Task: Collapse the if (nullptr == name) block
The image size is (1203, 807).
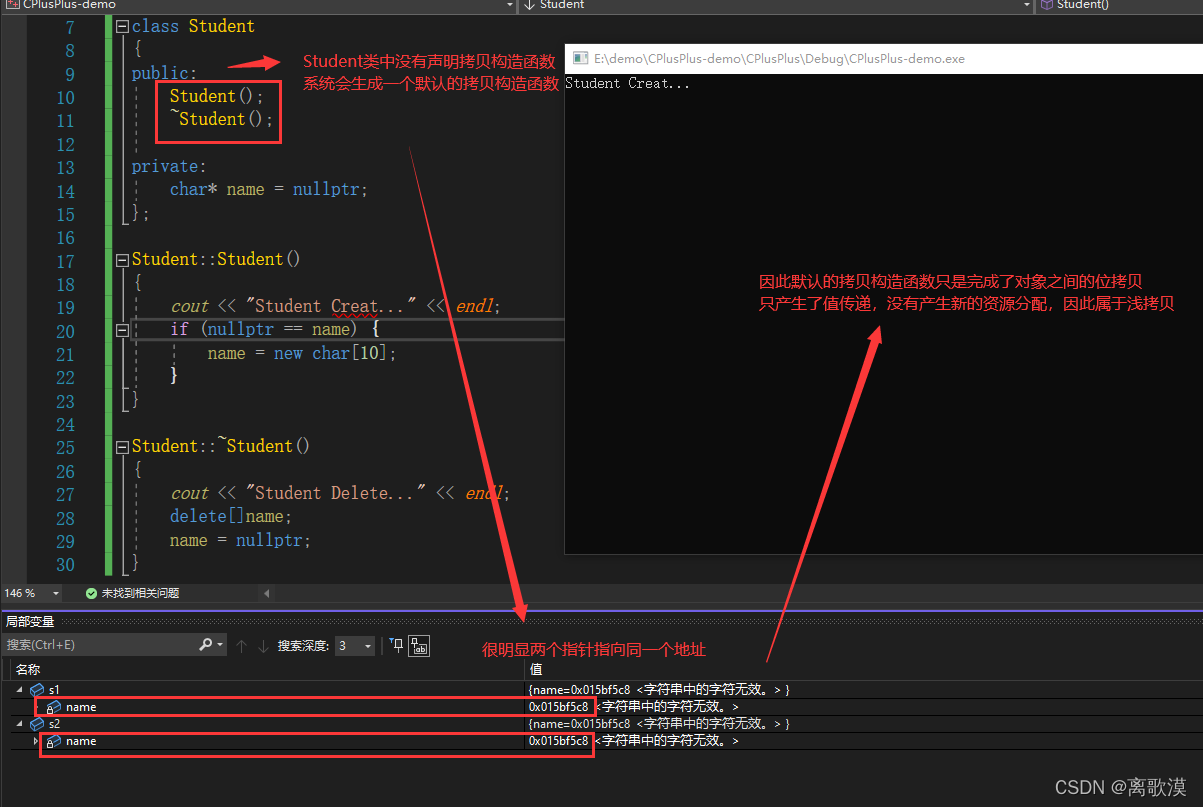Action: (122, 330)
